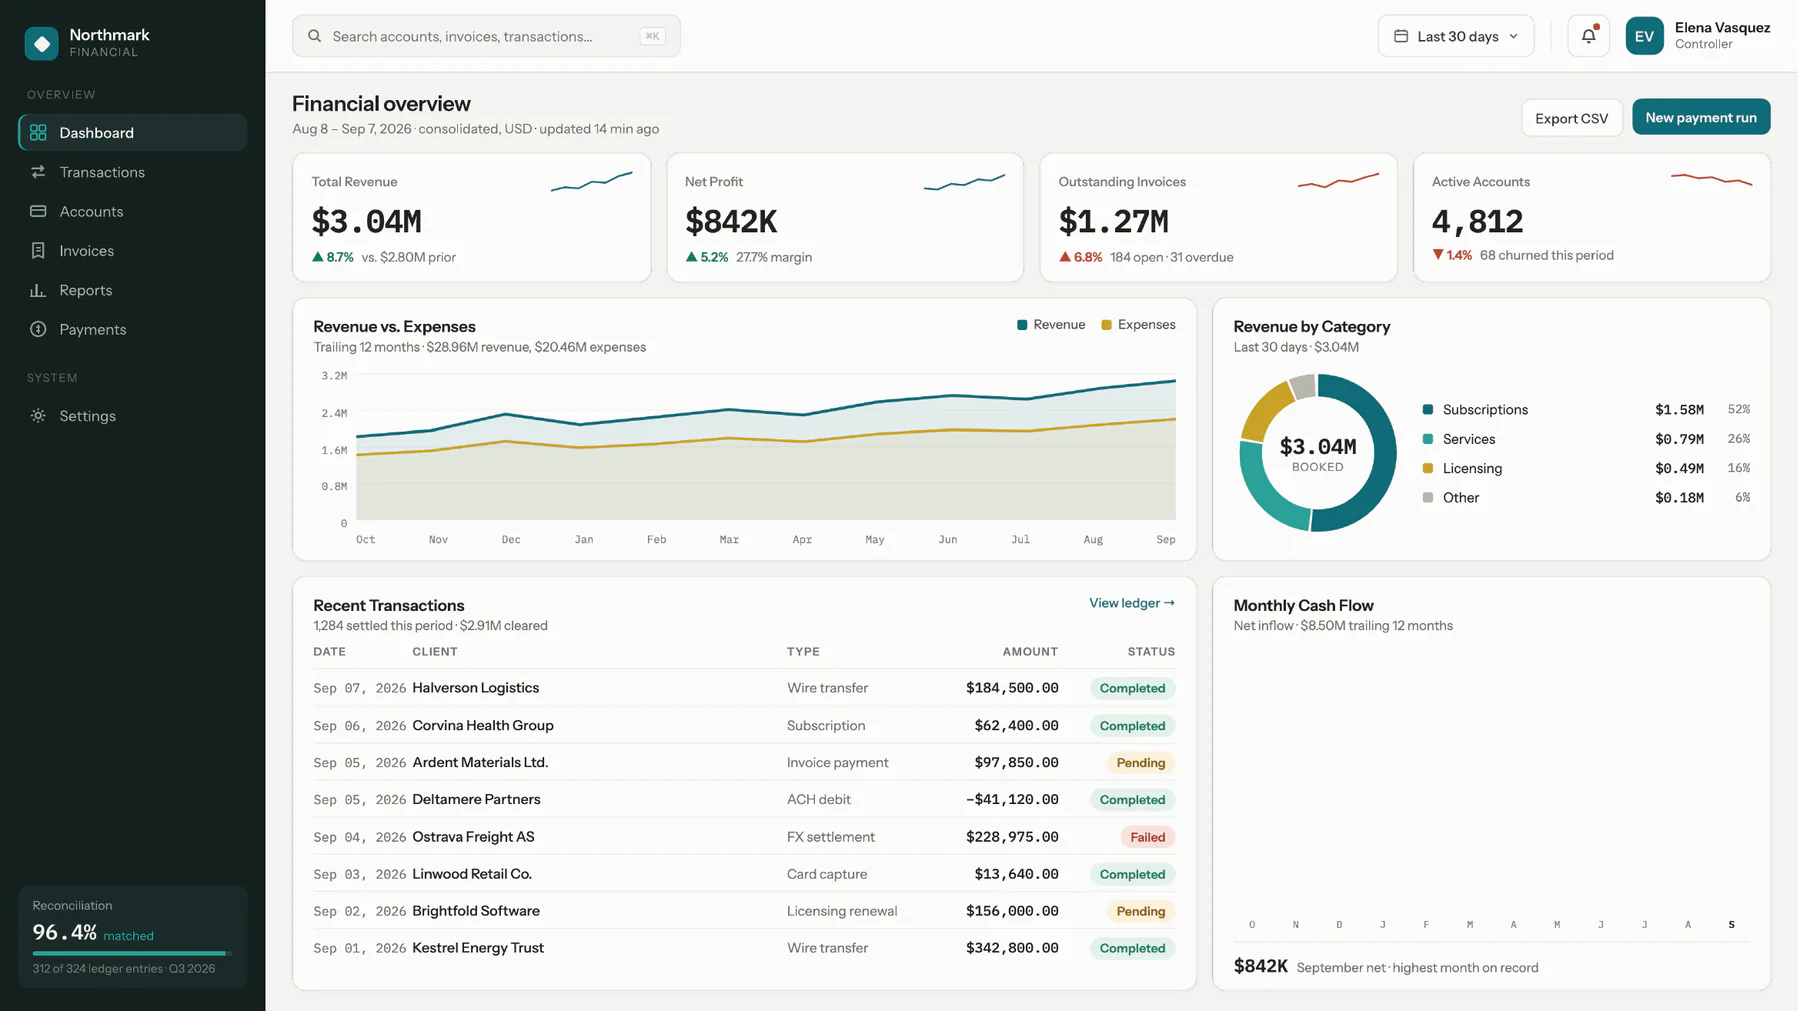
Task: Click the Northmark Financial logo icon
Action: 41,43
